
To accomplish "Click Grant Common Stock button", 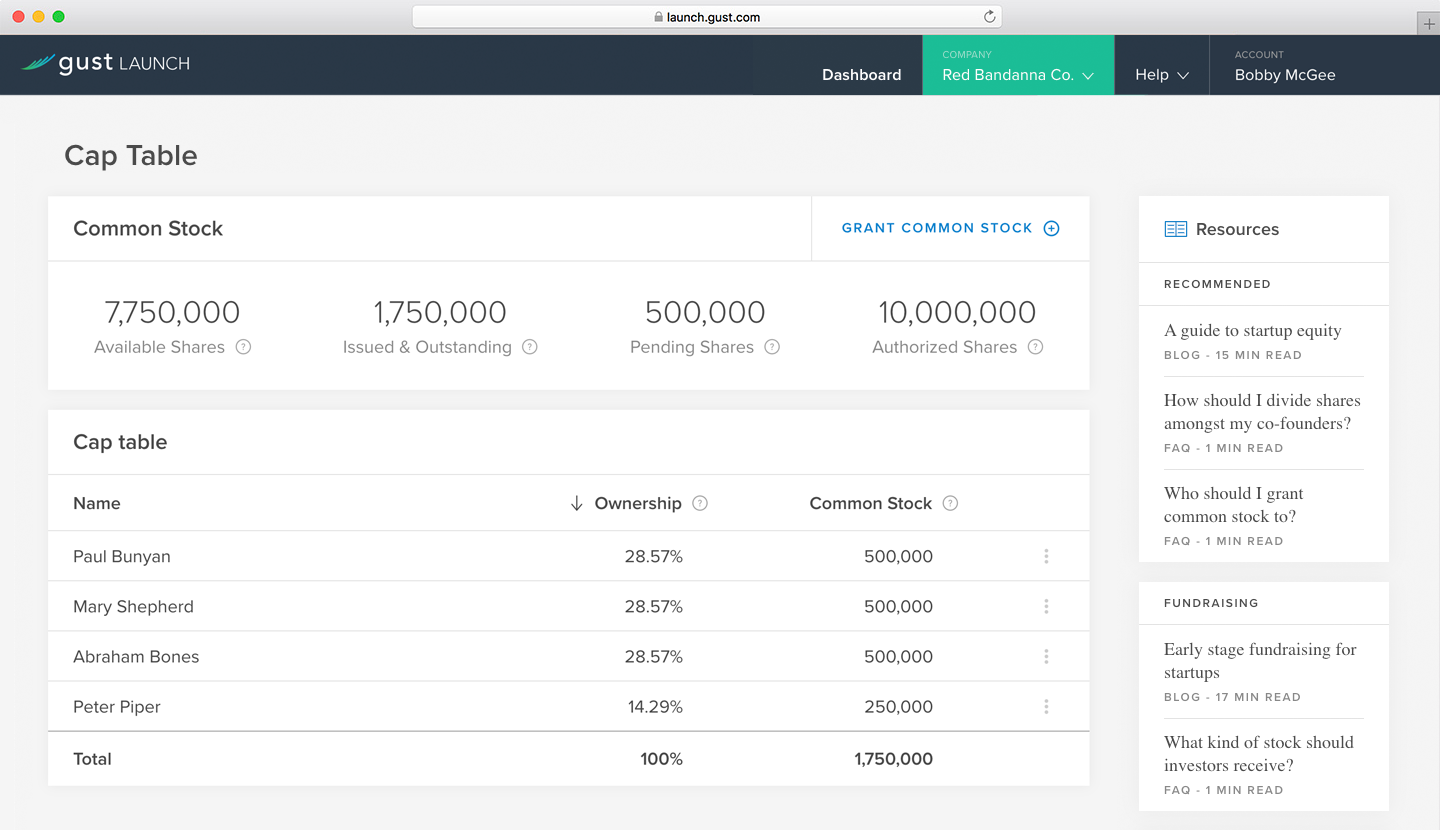I will [x=950, y=228].
